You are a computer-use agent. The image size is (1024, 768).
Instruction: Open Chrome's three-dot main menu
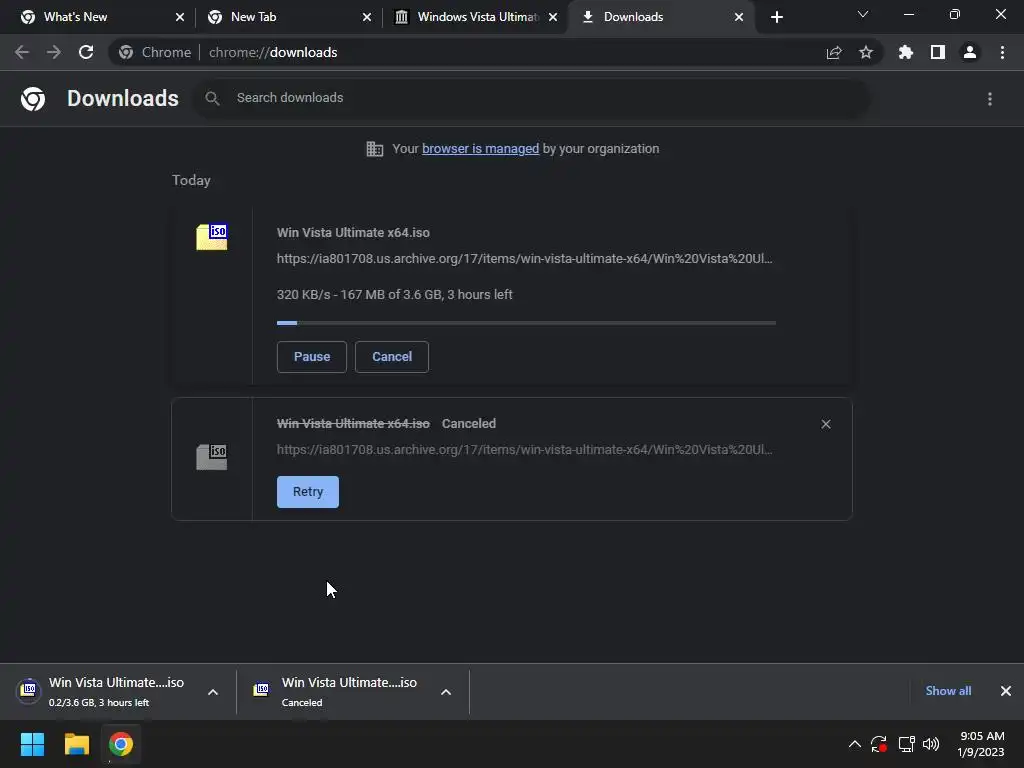point(1002,52)
